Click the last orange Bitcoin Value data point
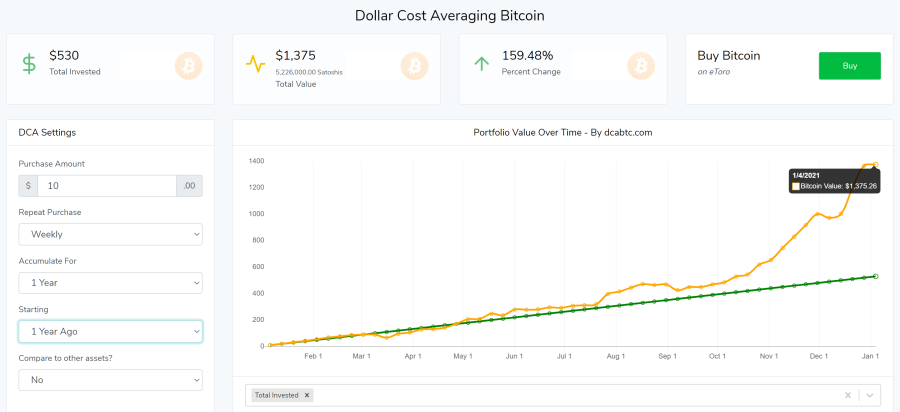Screen dimensions: 900x412 [875, 164]
